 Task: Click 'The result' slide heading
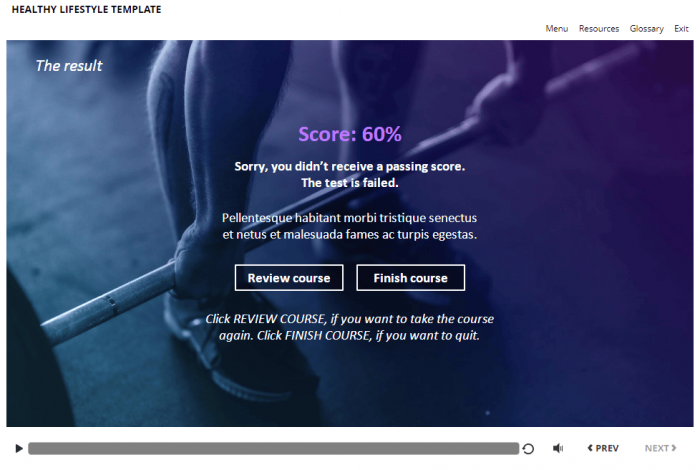(69, 66)
